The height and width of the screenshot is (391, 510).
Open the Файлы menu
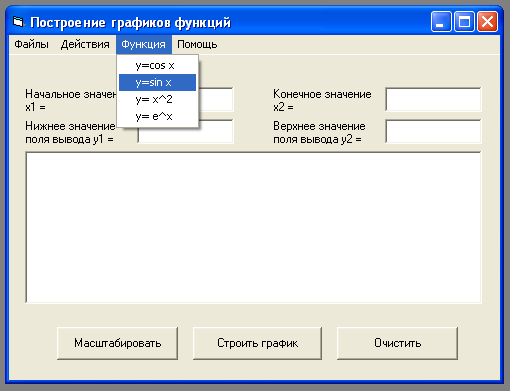31,44
